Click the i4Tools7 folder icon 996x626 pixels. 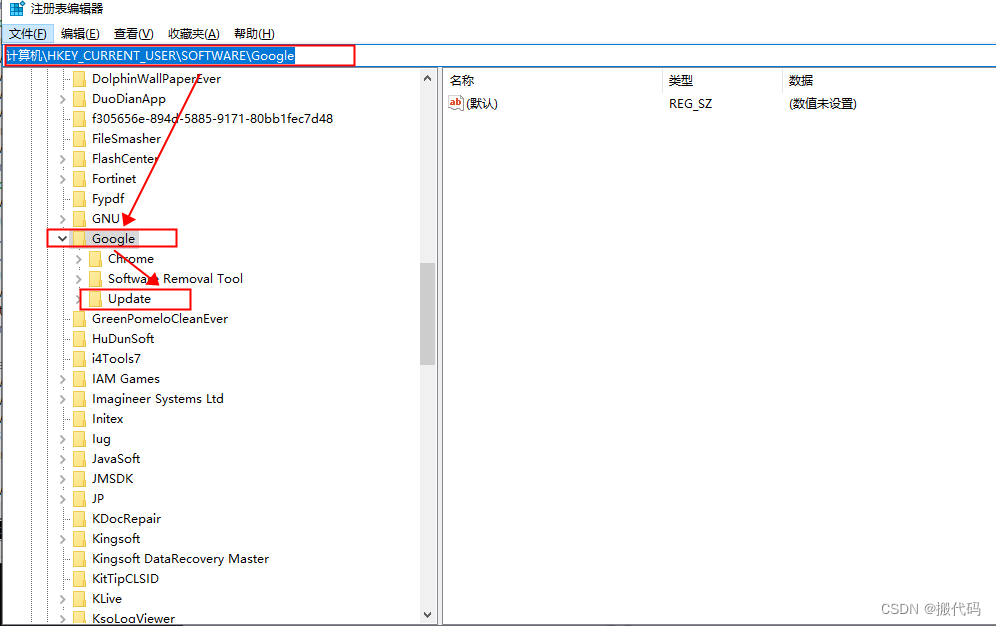click(79, 359)
